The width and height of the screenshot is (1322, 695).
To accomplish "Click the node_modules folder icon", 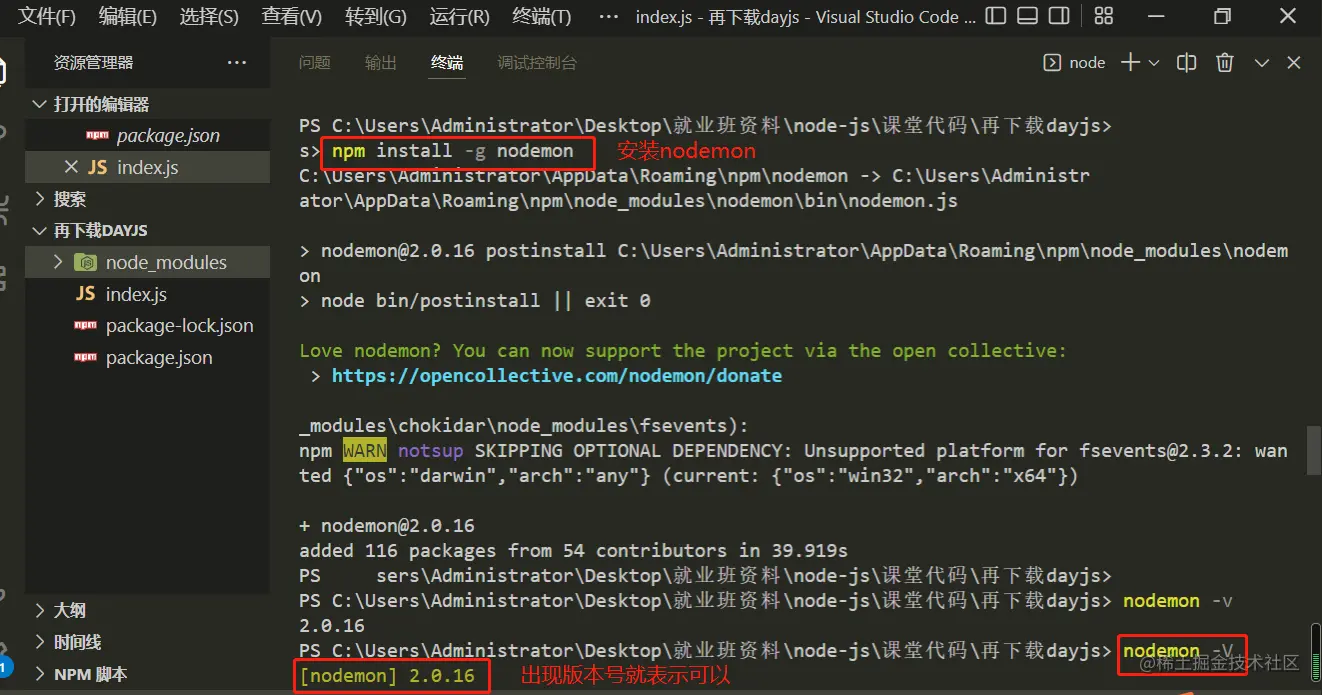I will 86,262.
